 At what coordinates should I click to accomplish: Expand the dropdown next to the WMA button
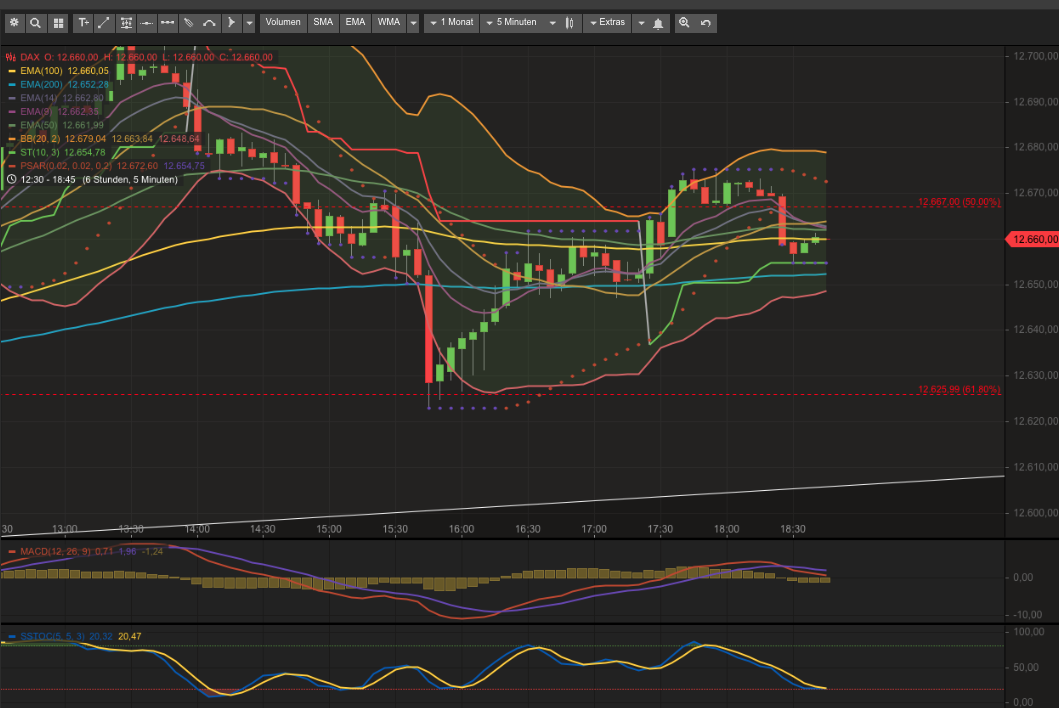pyautogui.click(x=412, y=22)
